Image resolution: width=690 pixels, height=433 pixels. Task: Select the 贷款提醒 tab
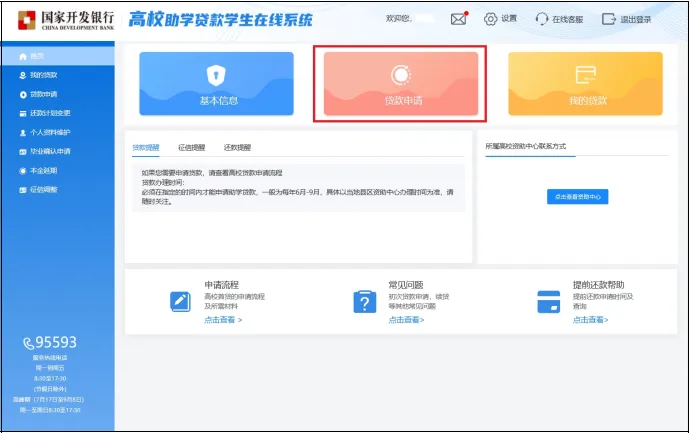click(x=146, y=147)
